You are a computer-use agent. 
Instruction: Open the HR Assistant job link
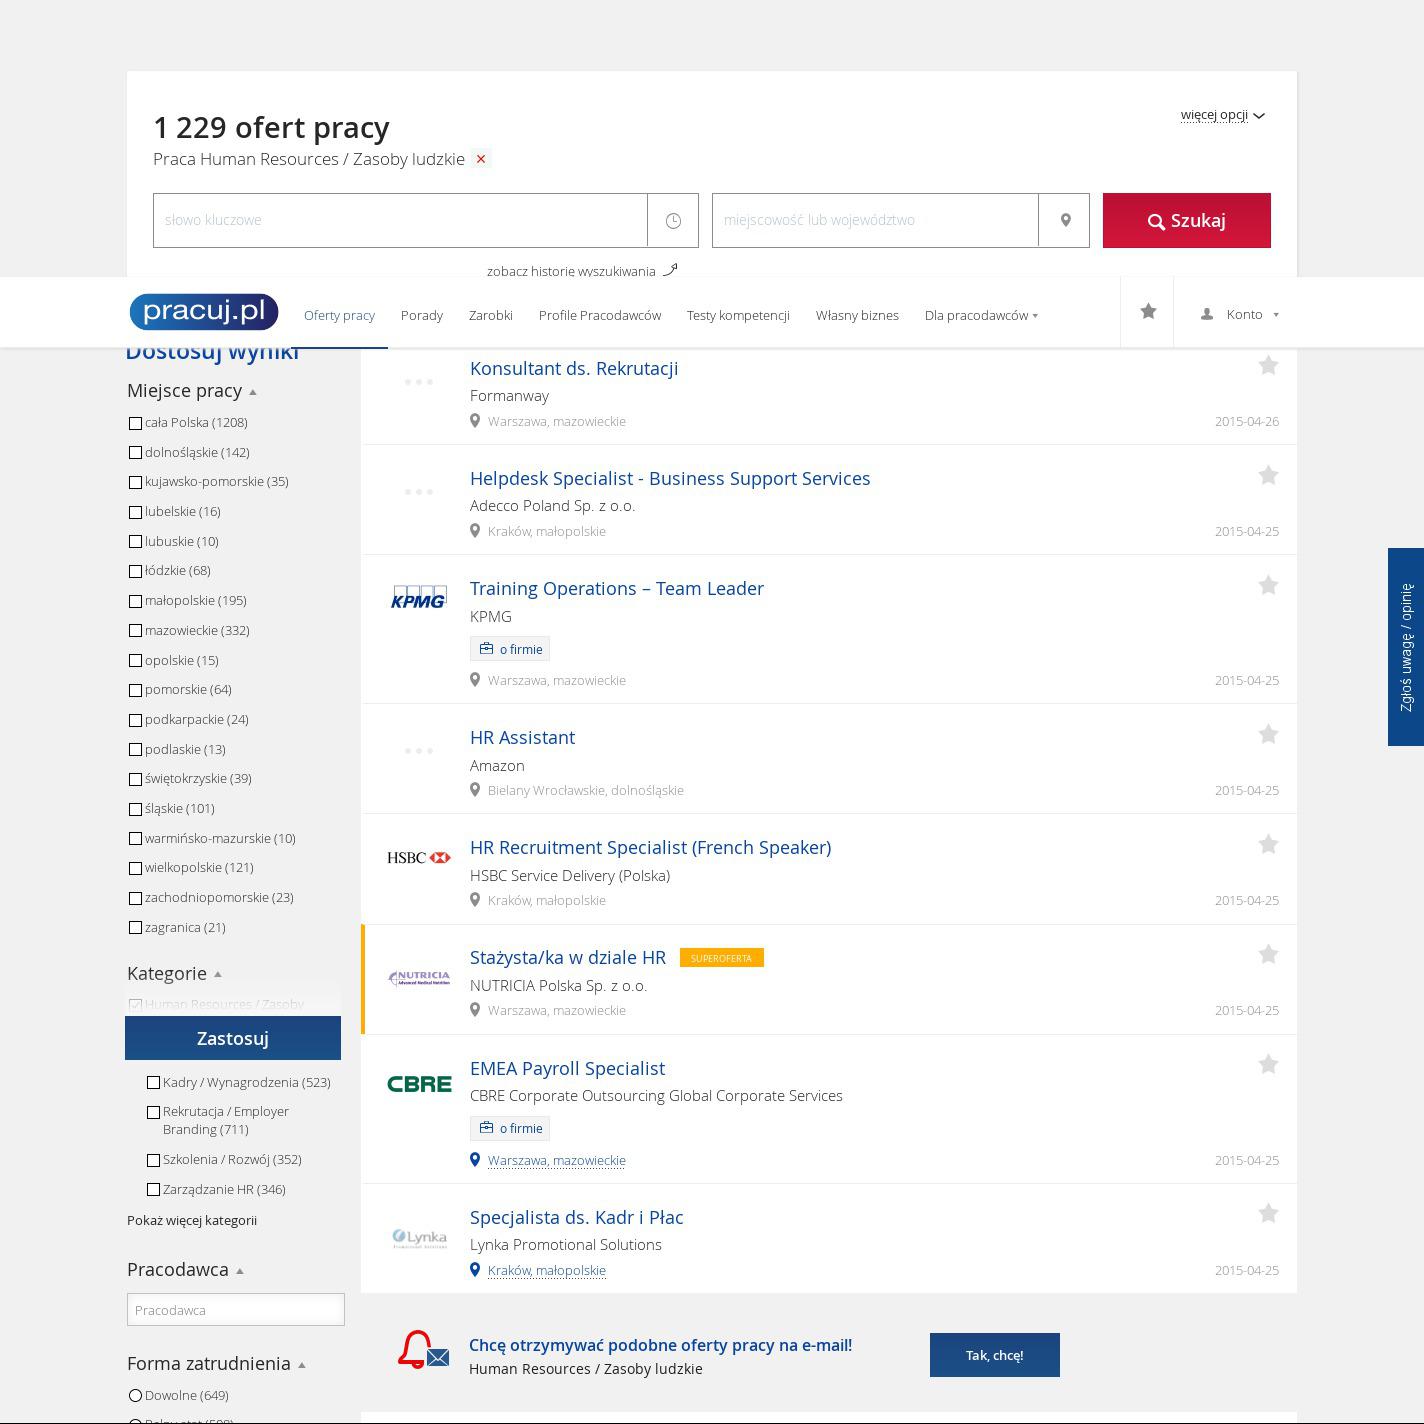point(522,737)
